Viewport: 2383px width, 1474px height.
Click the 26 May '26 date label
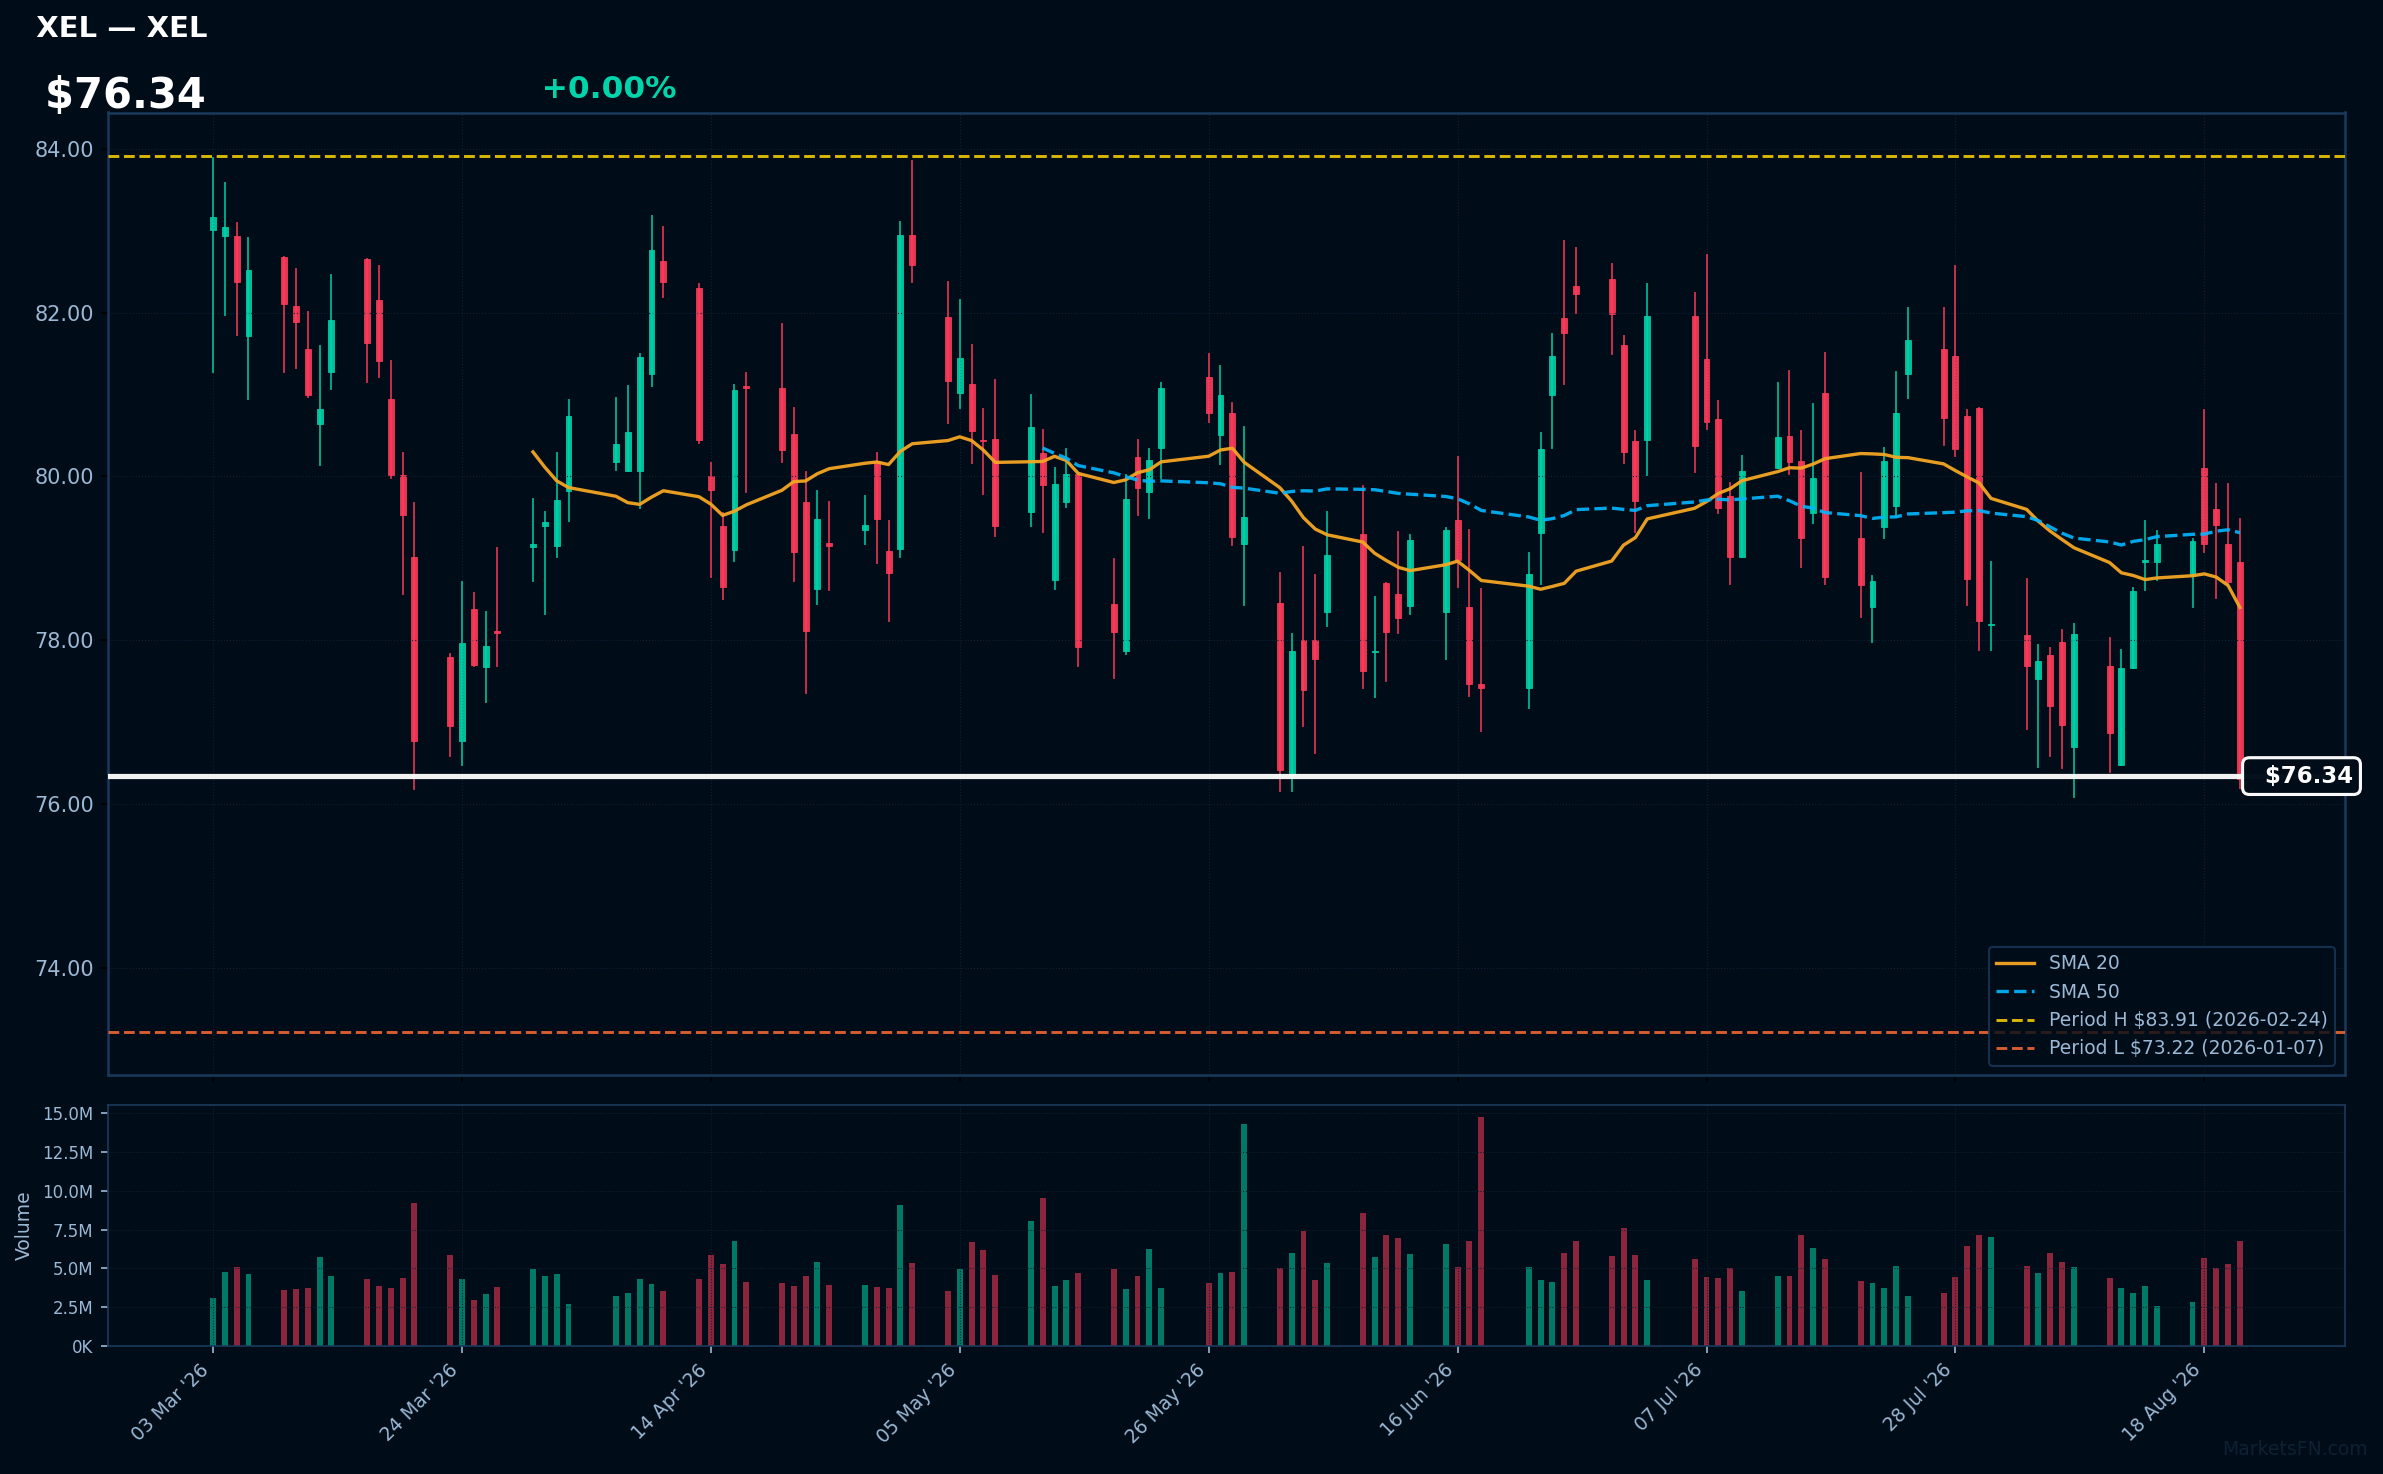coord(1165,1402)
